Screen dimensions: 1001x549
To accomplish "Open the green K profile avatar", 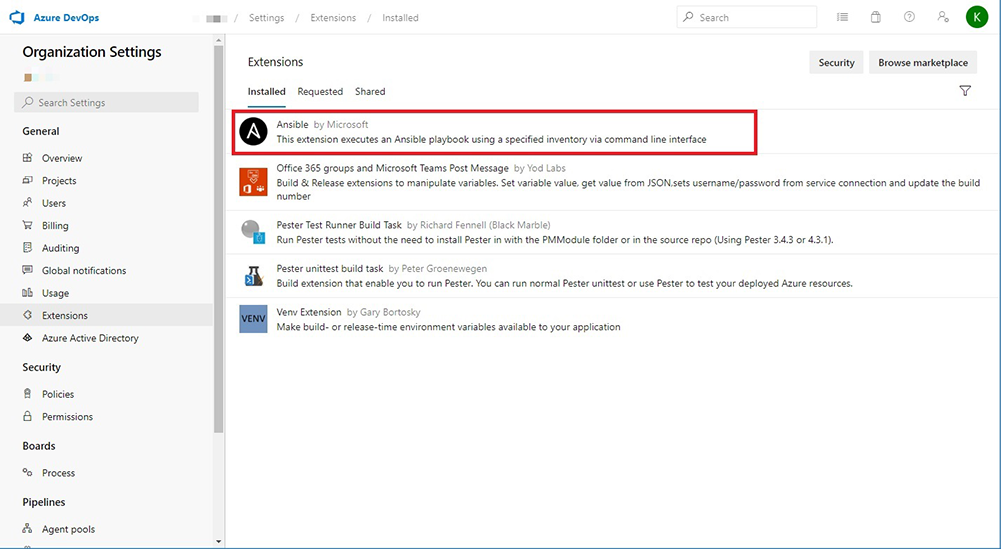I will tap(977, 17).
